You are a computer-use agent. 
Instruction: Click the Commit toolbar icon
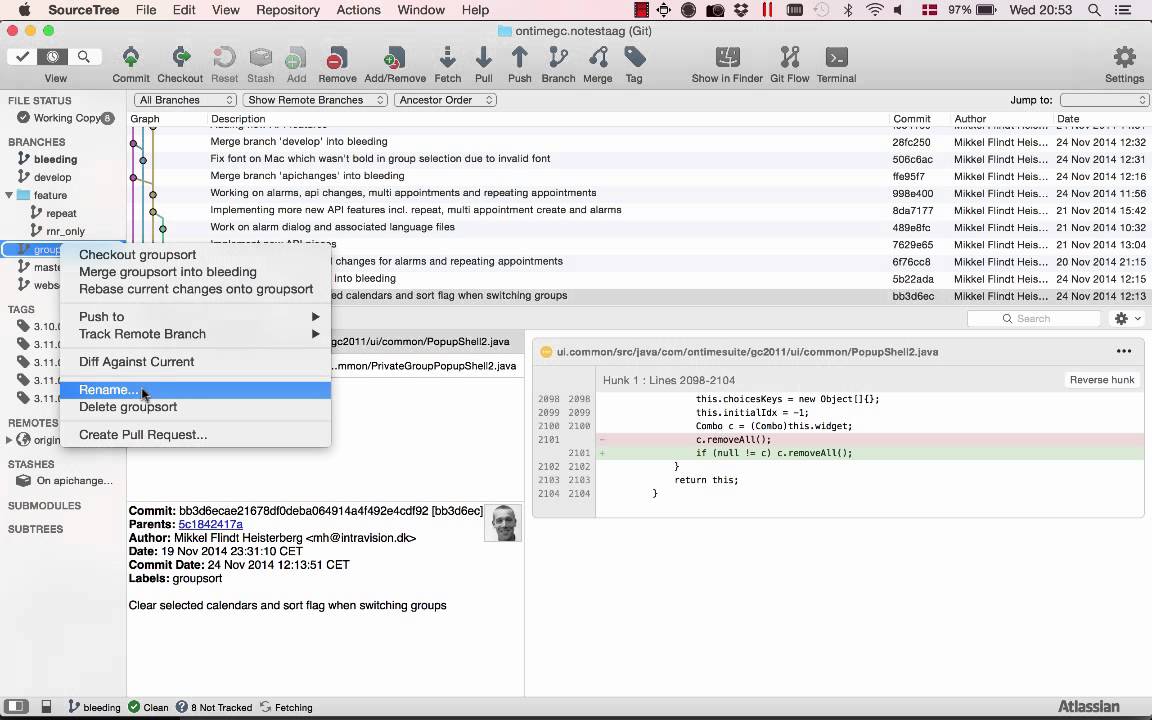(131, 57)
